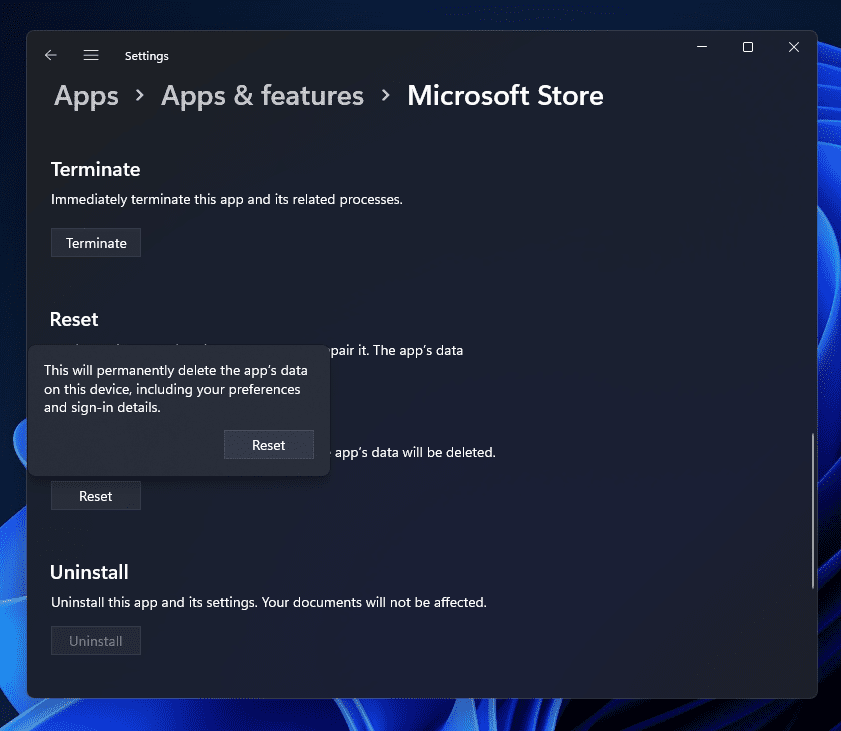The image size is (841, 731).
Task: Click the Settings gear area in the titlebar
Action: tap(146, 56)
